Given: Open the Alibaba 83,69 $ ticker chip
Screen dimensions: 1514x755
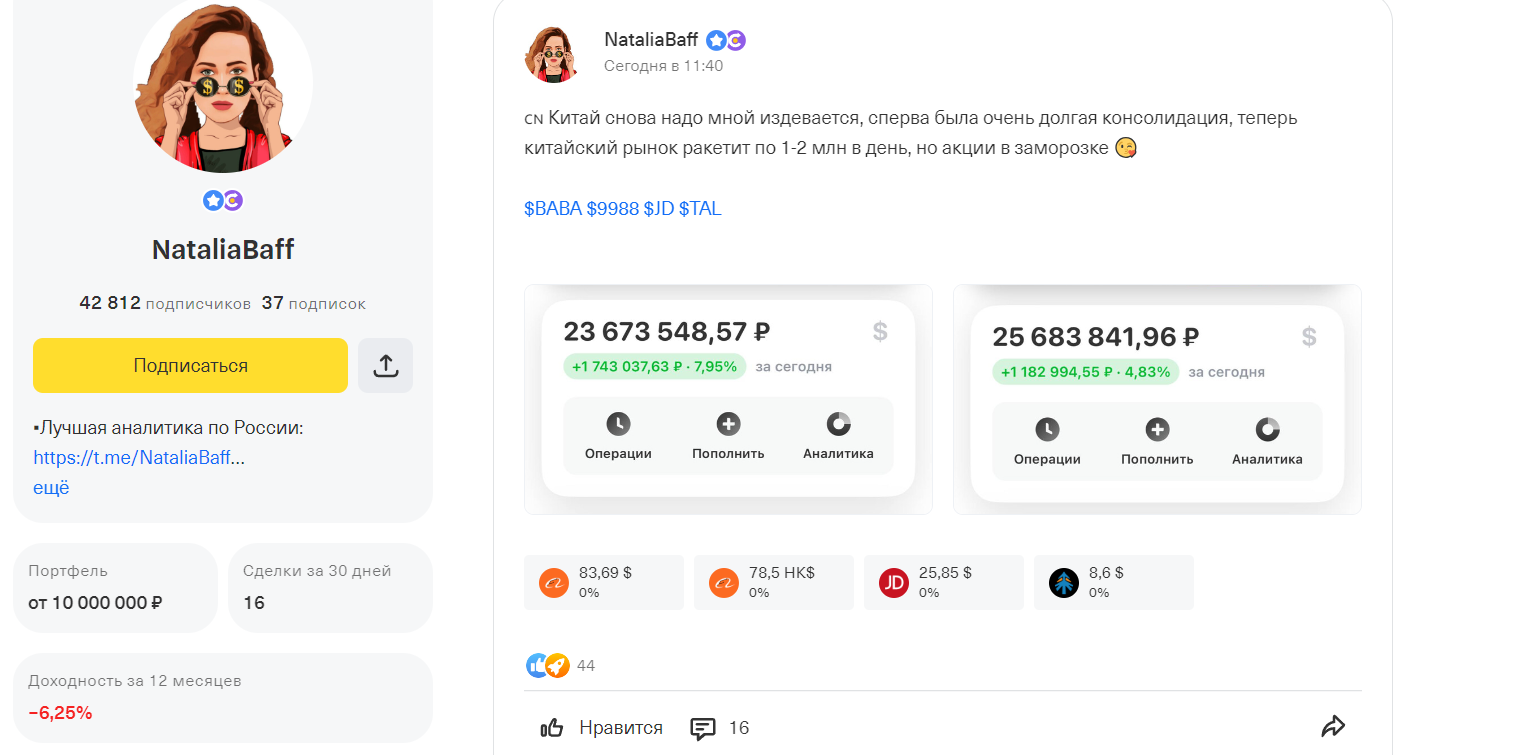Looking at the screenshot, I should pos(604,582).
